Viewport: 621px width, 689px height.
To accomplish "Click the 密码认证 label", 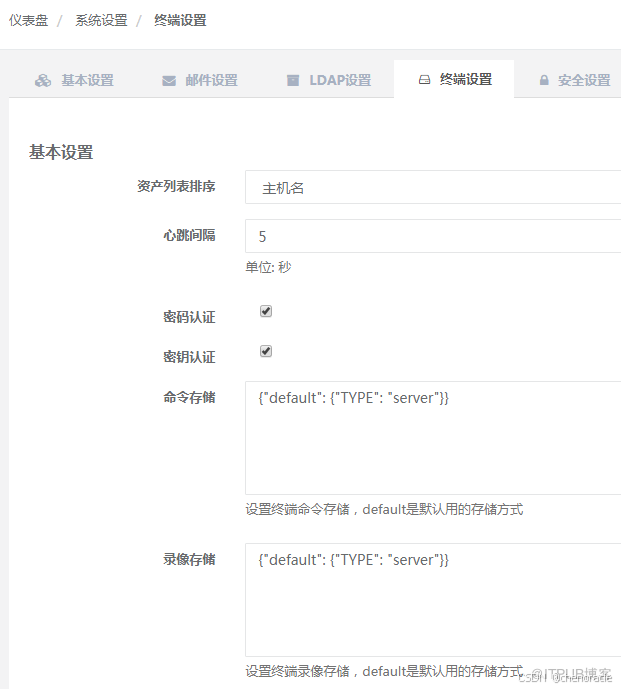I will point(189,317).
